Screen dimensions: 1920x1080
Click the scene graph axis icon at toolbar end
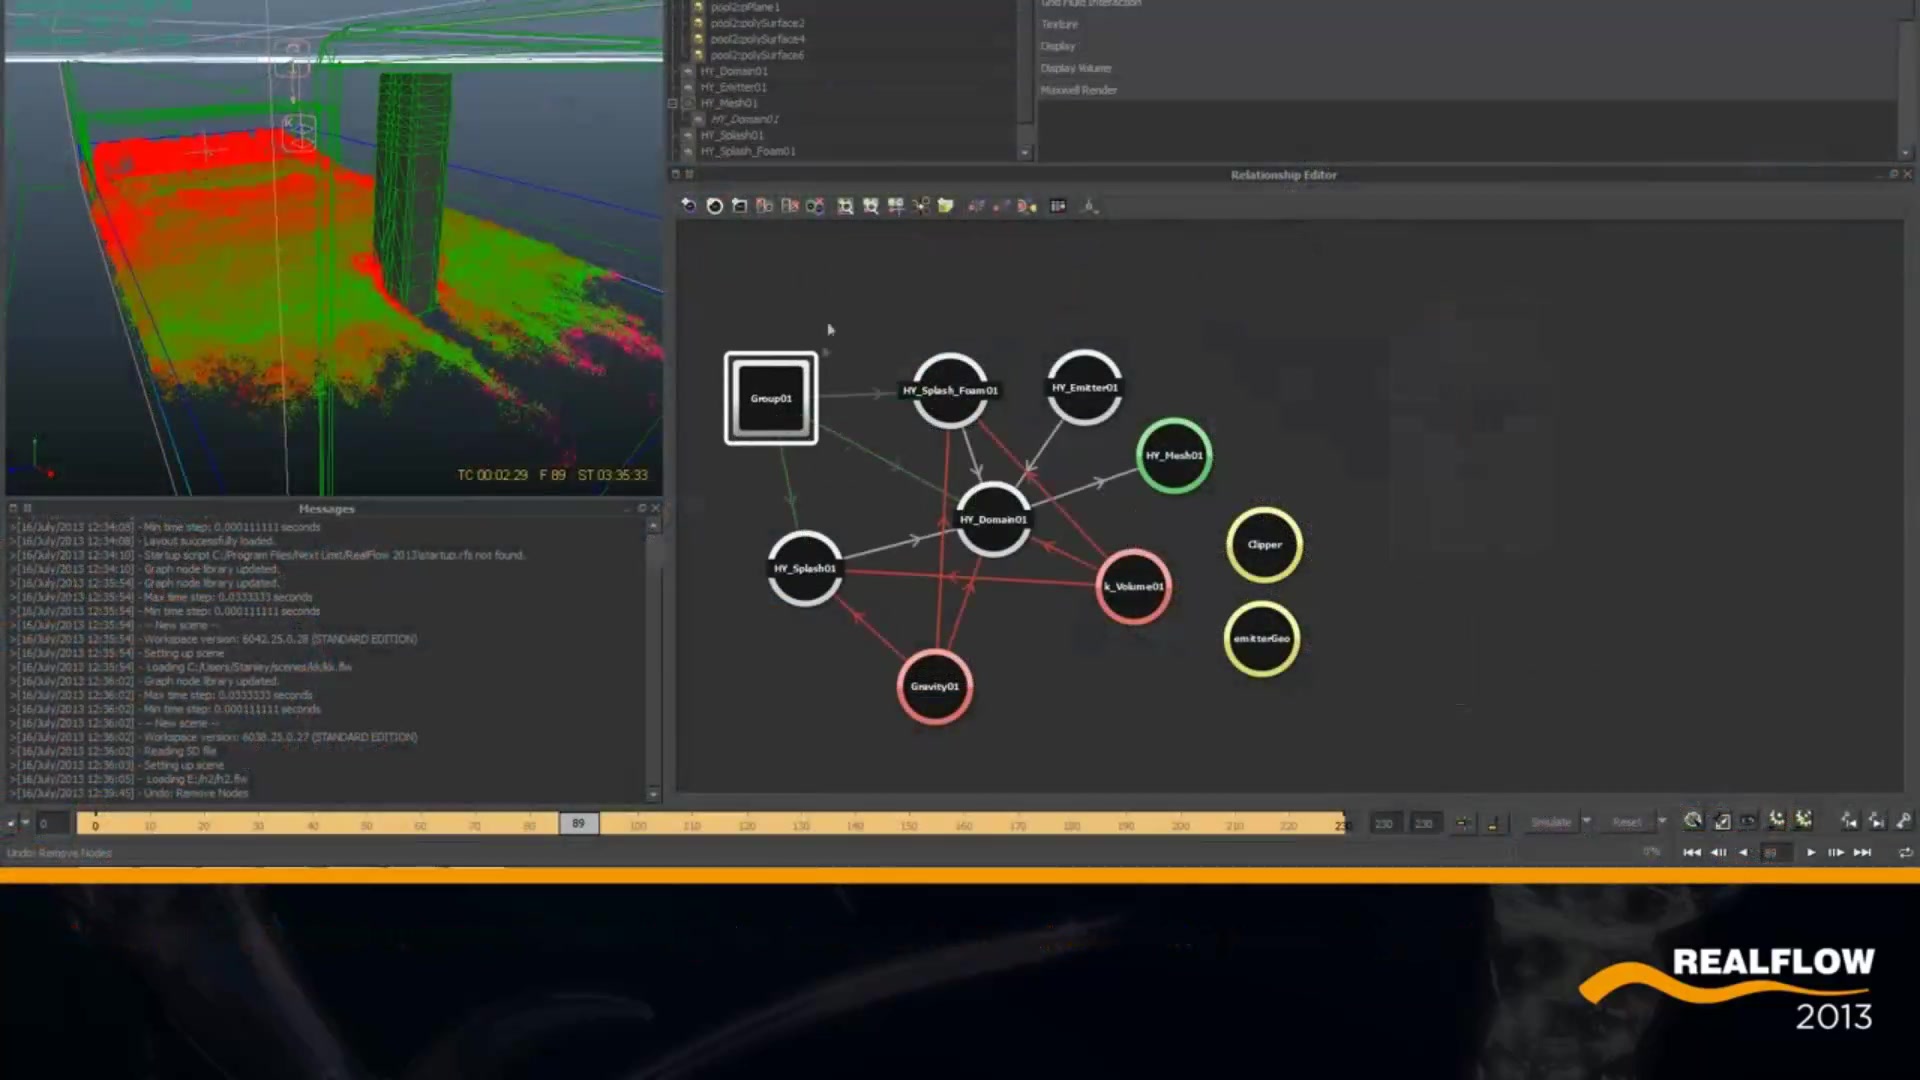pos(1090,207)
